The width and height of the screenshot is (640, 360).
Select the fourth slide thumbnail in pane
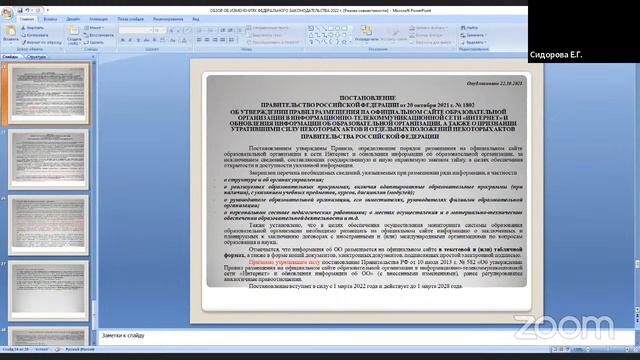[x=48, y=291]
